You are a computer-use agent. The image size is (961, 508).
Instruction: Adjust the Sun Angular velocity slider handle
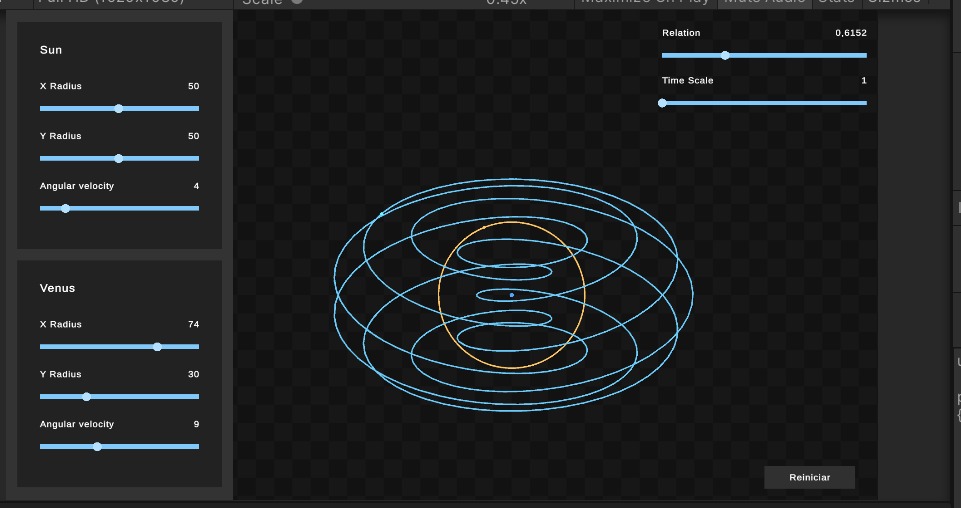point(66,208)
